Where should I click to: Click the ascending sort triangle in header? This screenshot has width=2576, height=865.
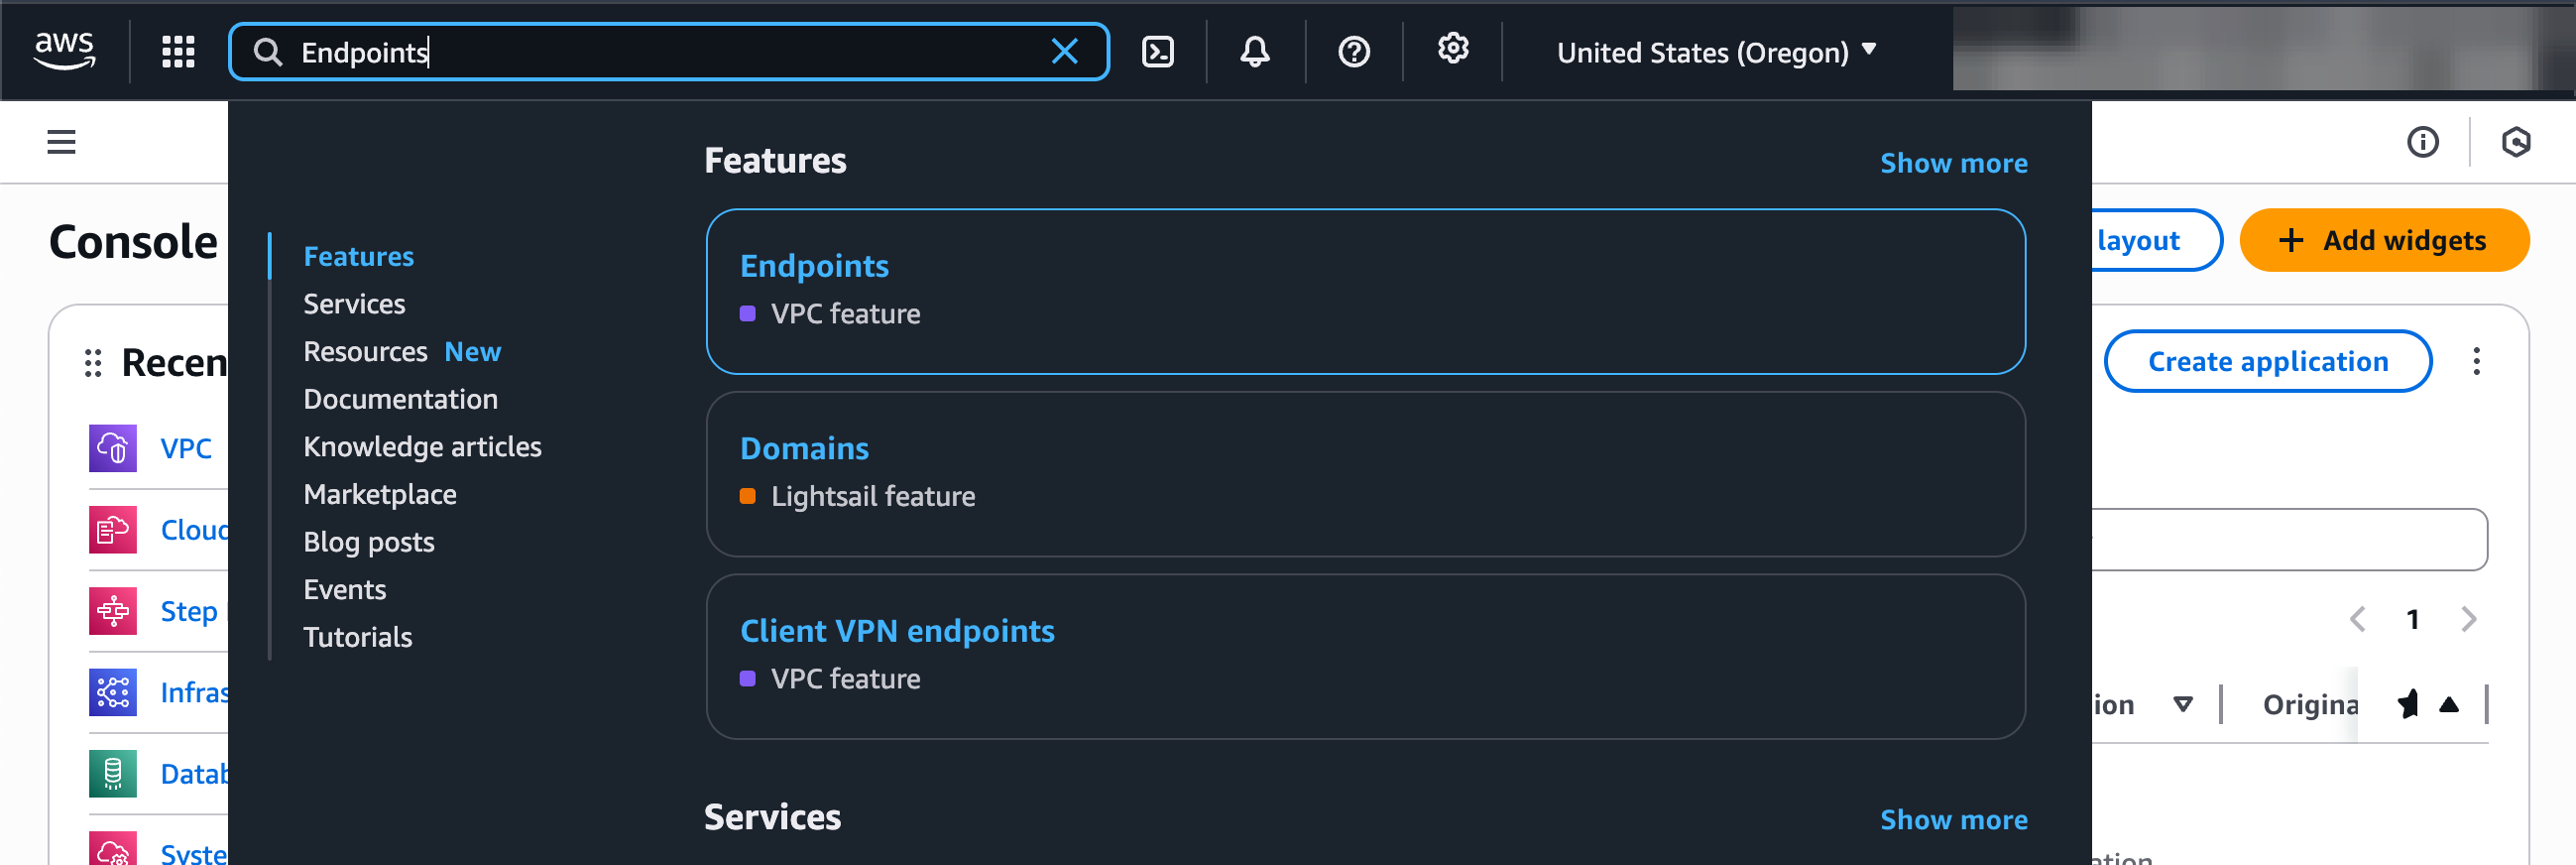point(2448,705)
